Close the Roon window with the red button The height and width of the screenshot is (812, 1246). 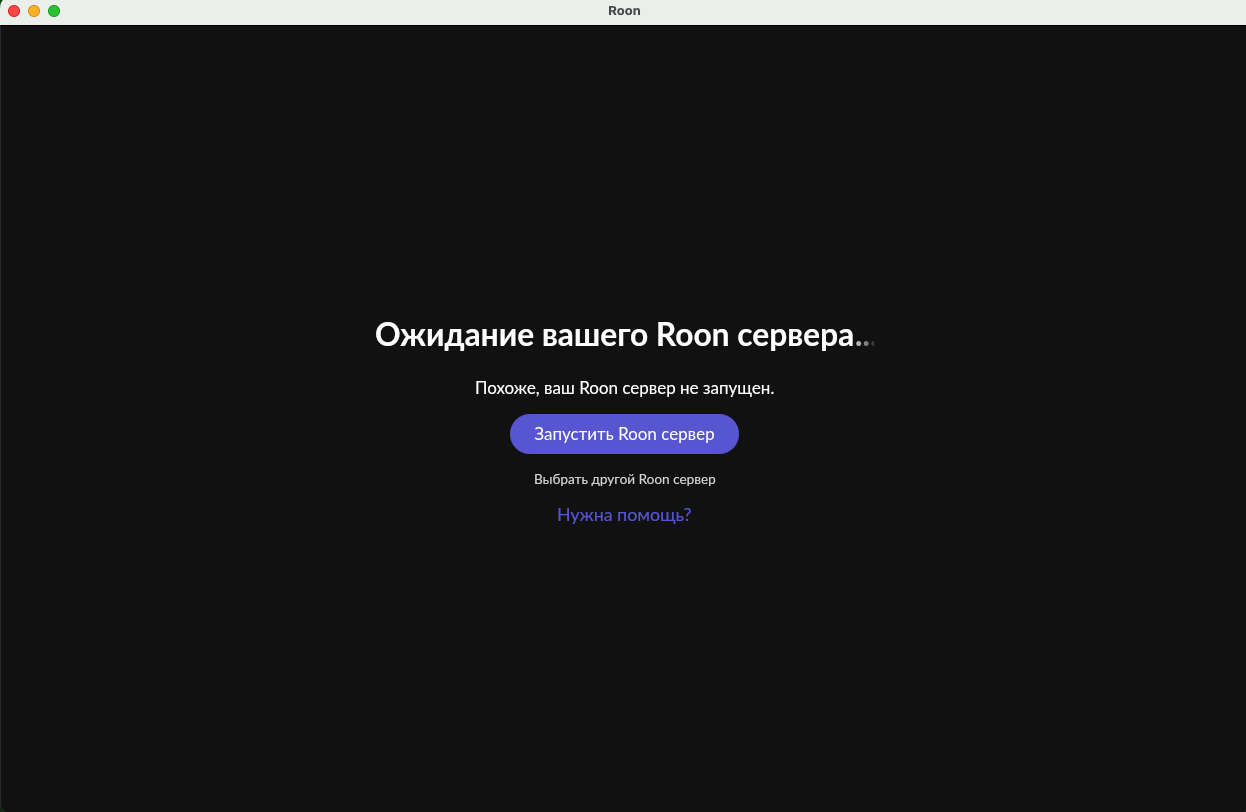(x=14, y=11)
